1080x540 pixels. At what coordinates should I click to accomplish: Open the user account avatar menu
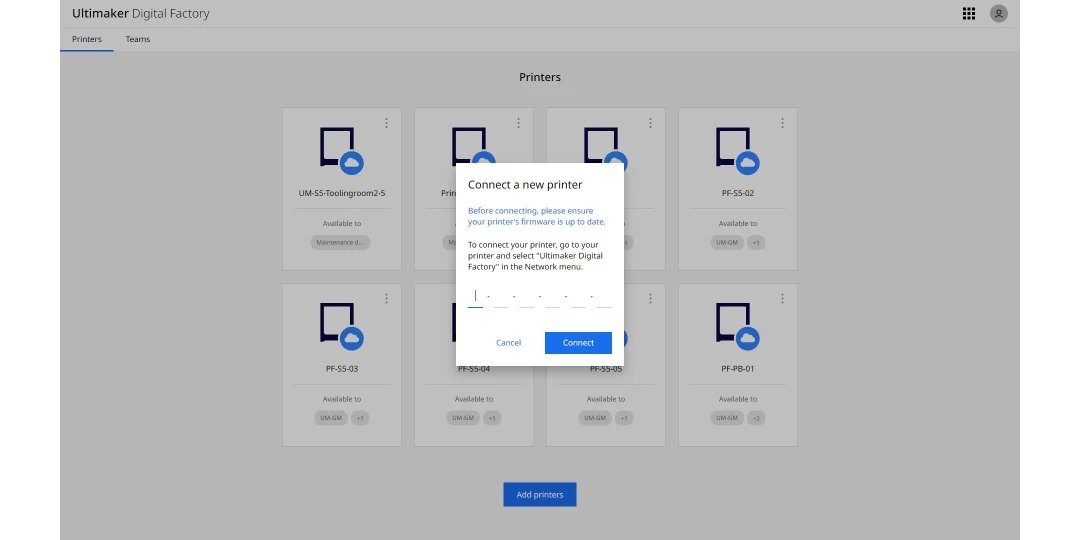coord(999,14)
